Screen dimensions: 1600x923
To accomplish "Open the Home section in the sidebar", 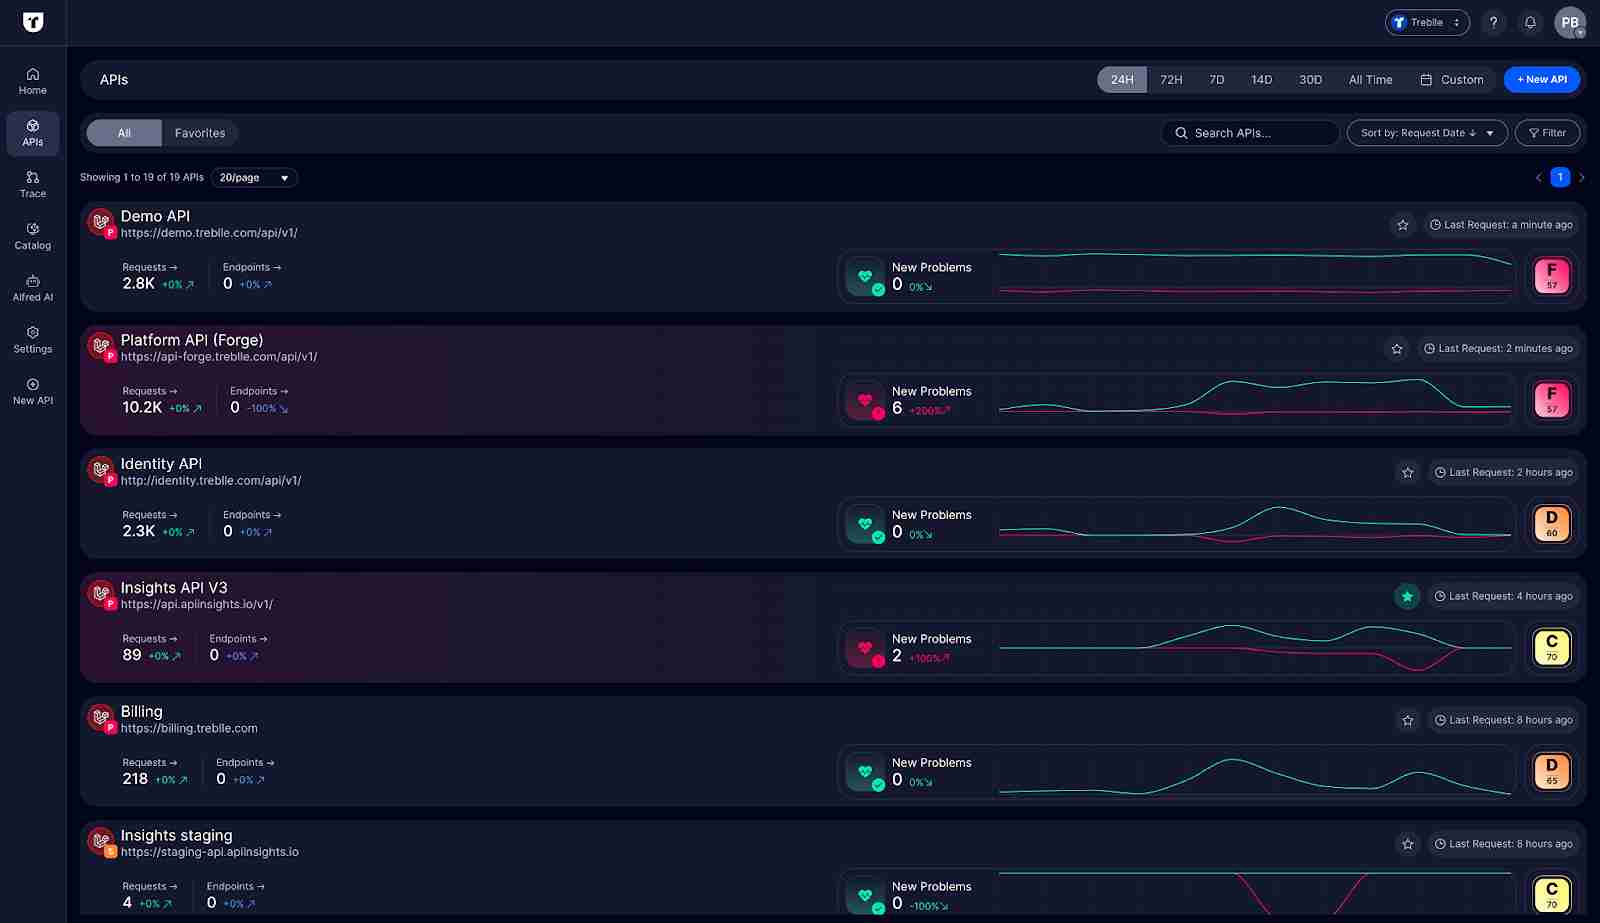I will coord(32,80).
